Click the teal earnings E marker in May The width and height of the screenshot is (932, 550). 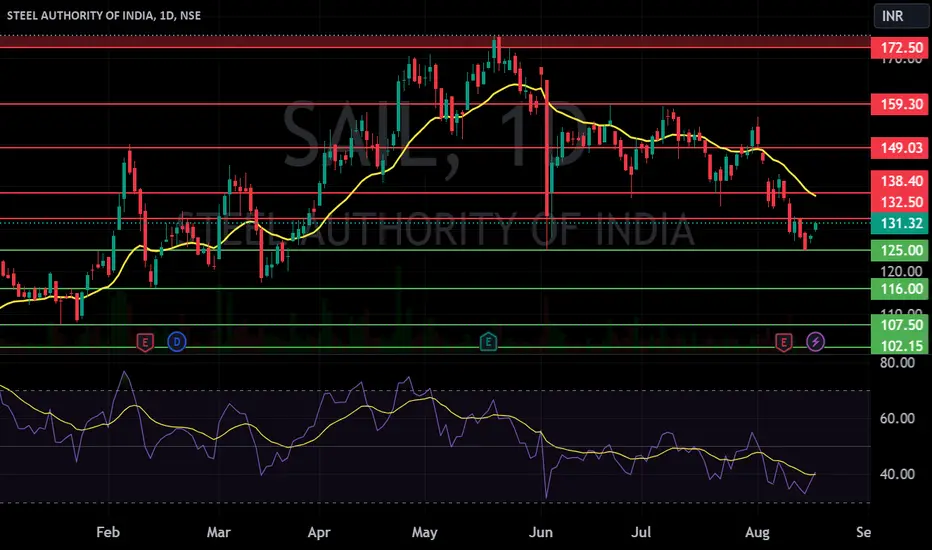(488, 342)
